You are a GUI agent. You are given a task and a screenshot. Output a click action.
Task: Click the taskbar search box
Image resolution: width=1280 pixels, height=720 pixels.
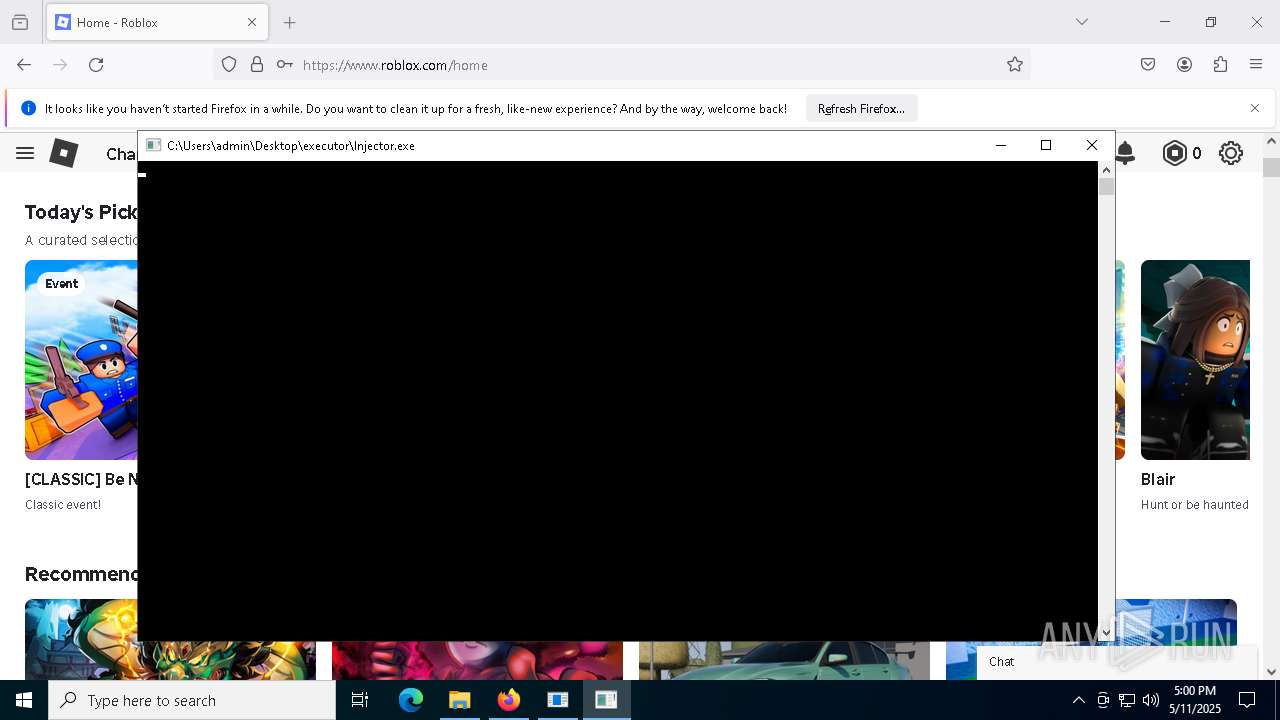(x=192, y=700)
